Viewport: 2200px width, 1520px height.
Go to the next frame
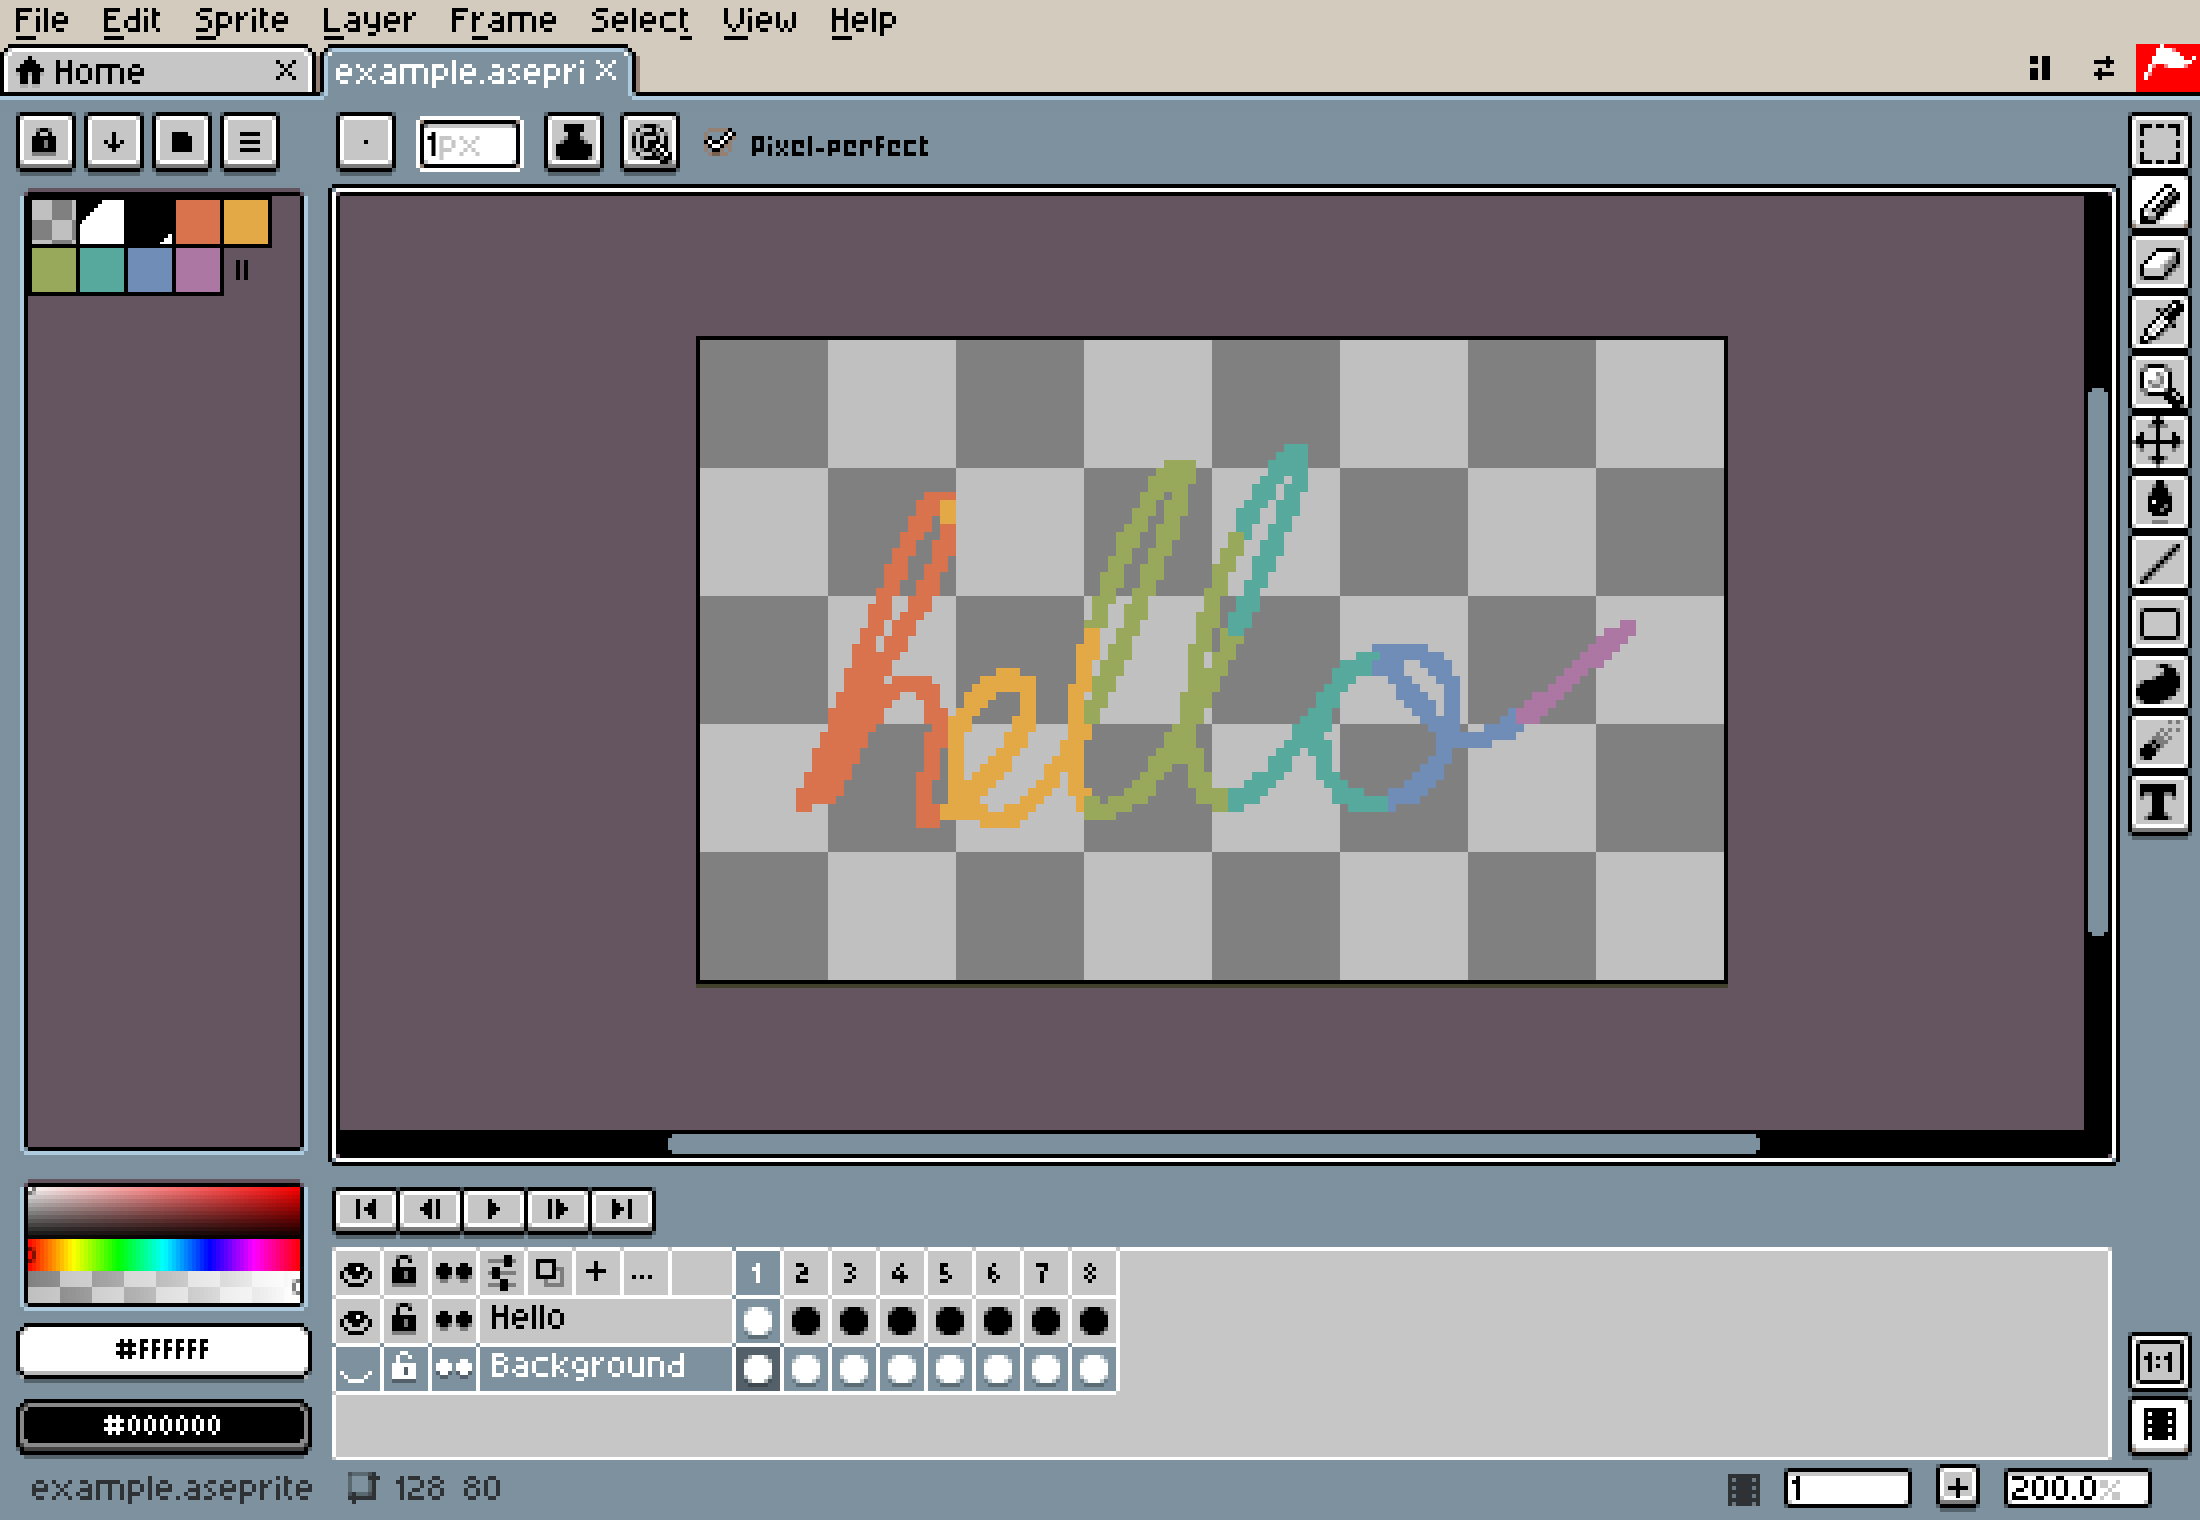point(557,1210)
